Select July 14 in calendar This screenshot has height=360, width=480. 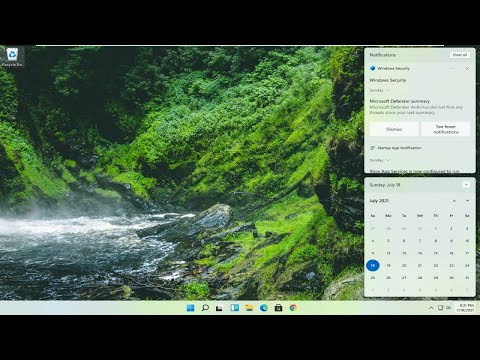coord(420,253)
